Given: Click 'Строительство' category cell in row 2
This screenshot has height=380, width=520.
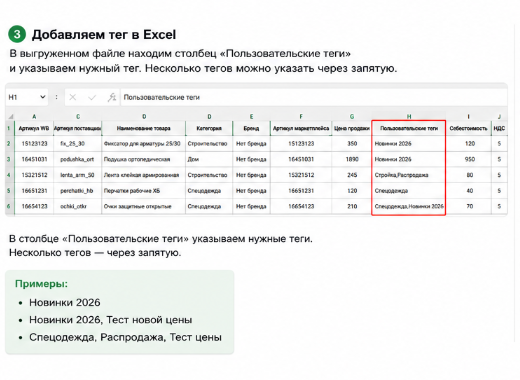Looking at the screenshot, I should tap(209, 144).
